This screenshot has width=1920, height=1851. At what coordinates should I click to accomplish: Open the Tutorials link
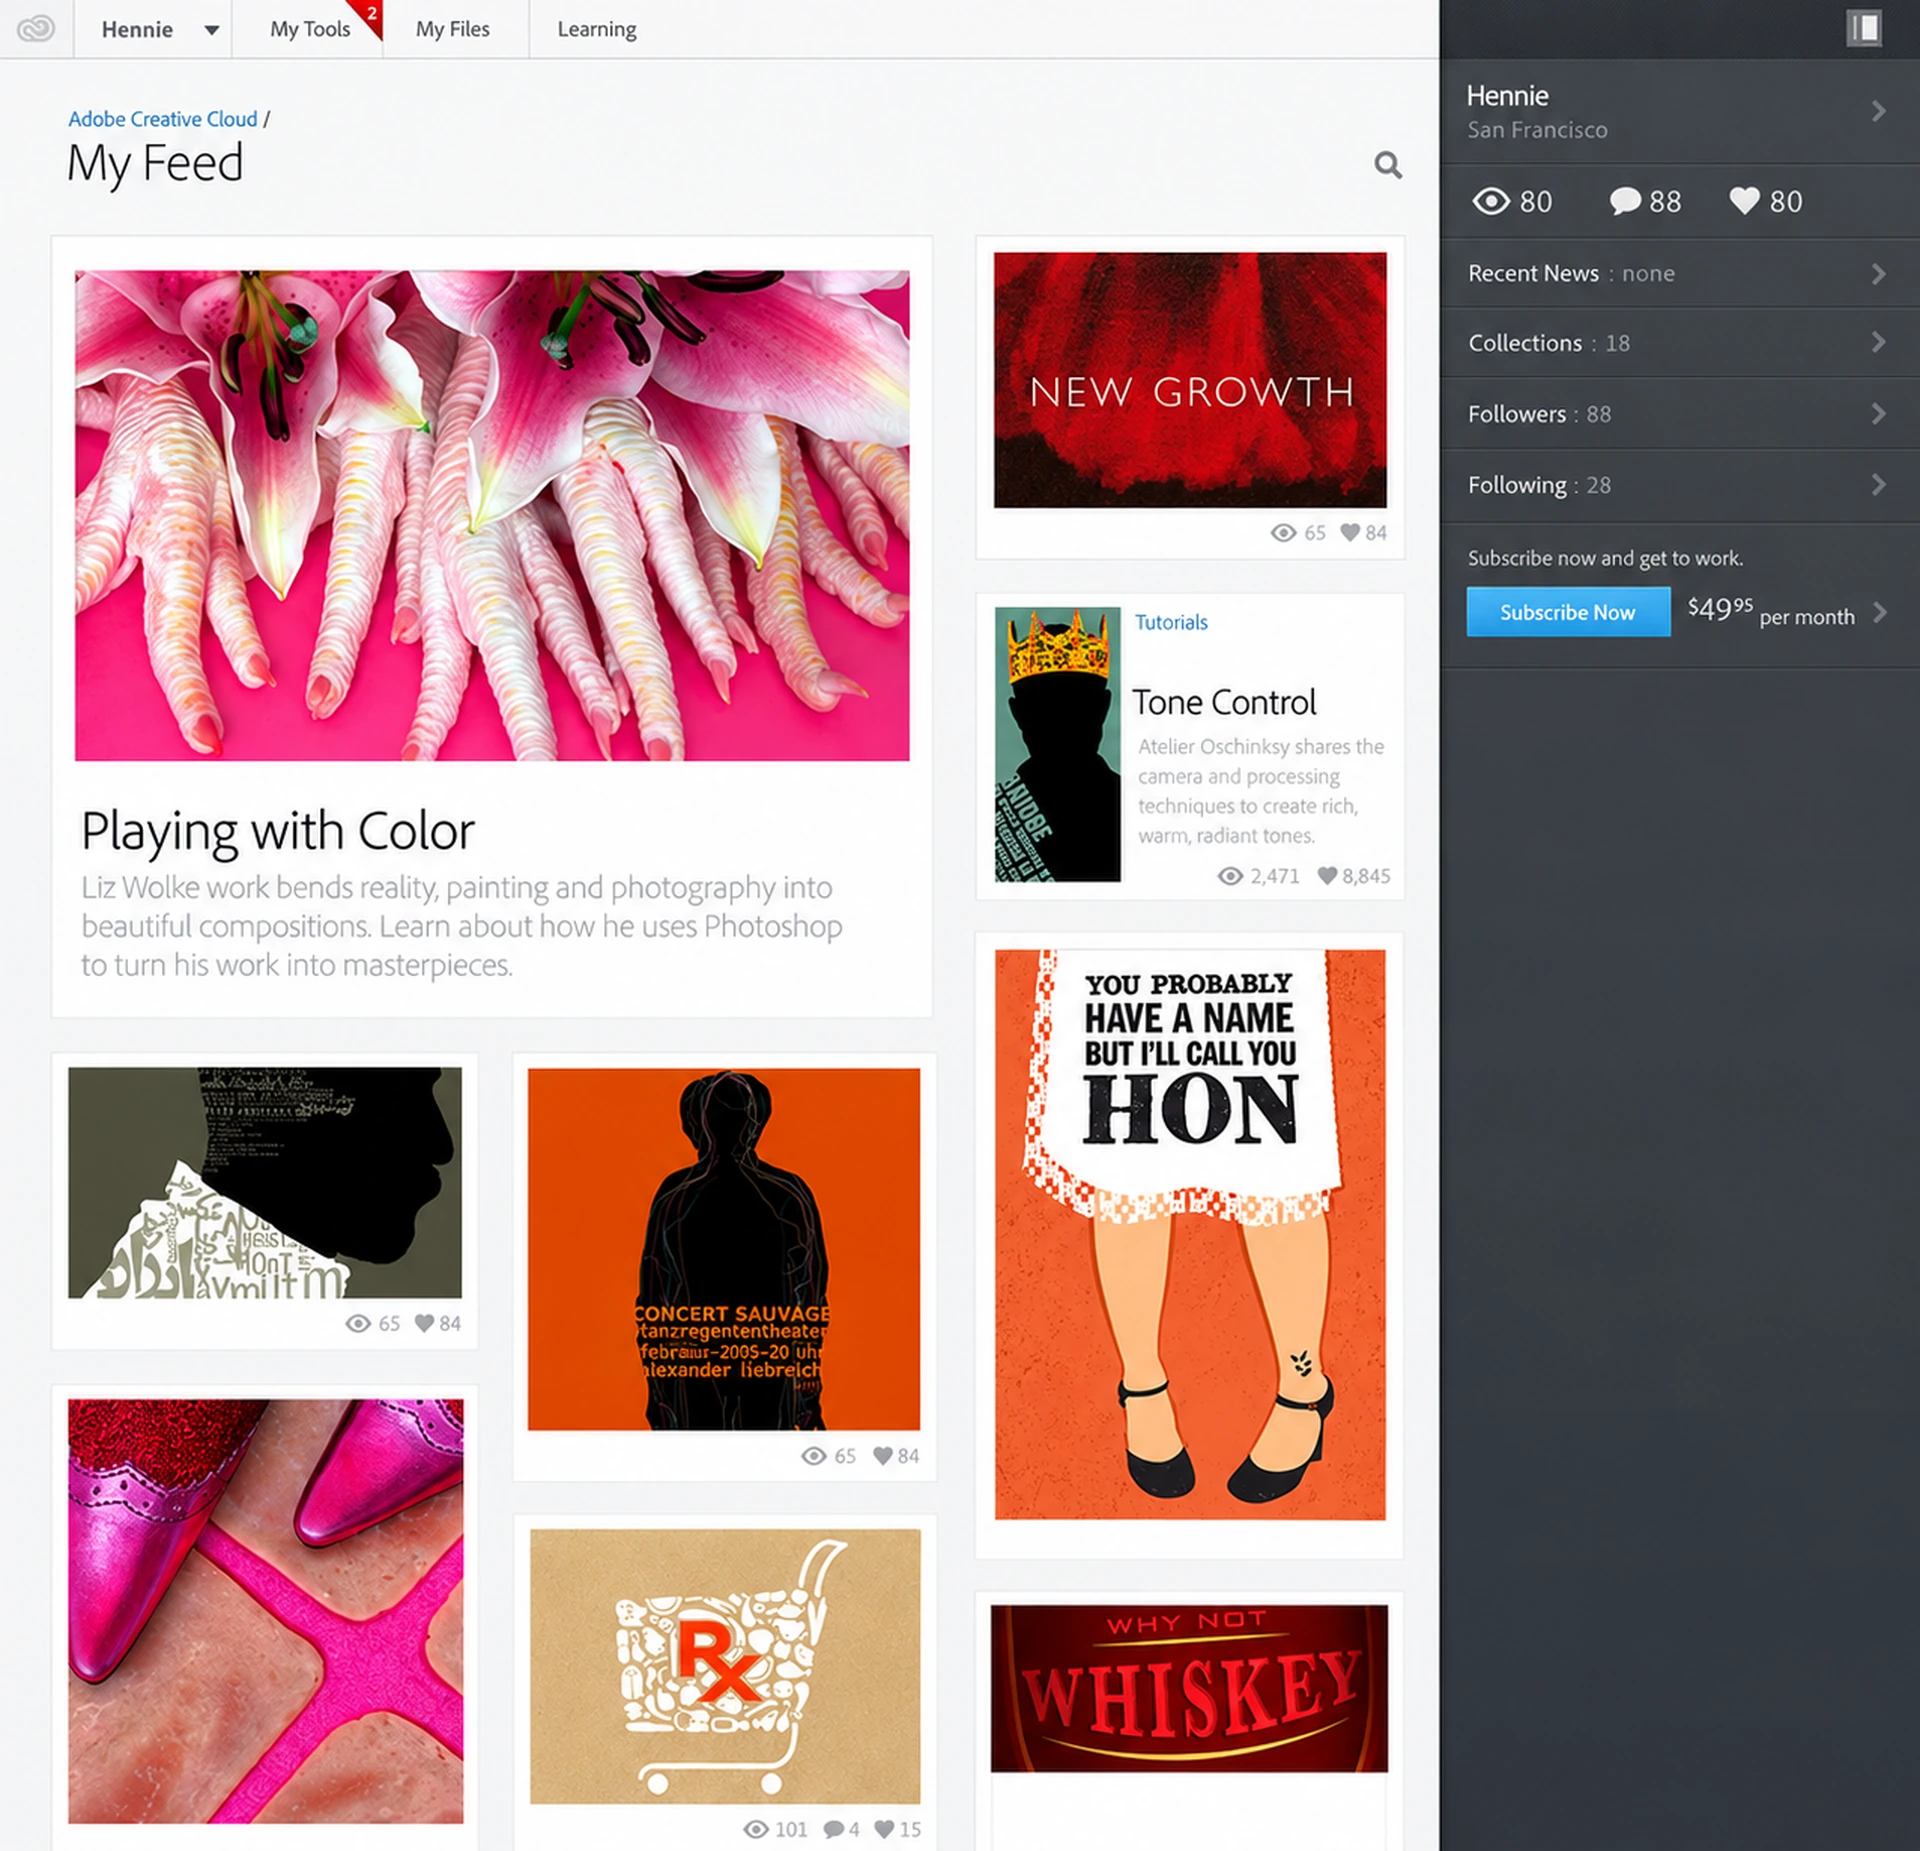(x=1171, y=622)
